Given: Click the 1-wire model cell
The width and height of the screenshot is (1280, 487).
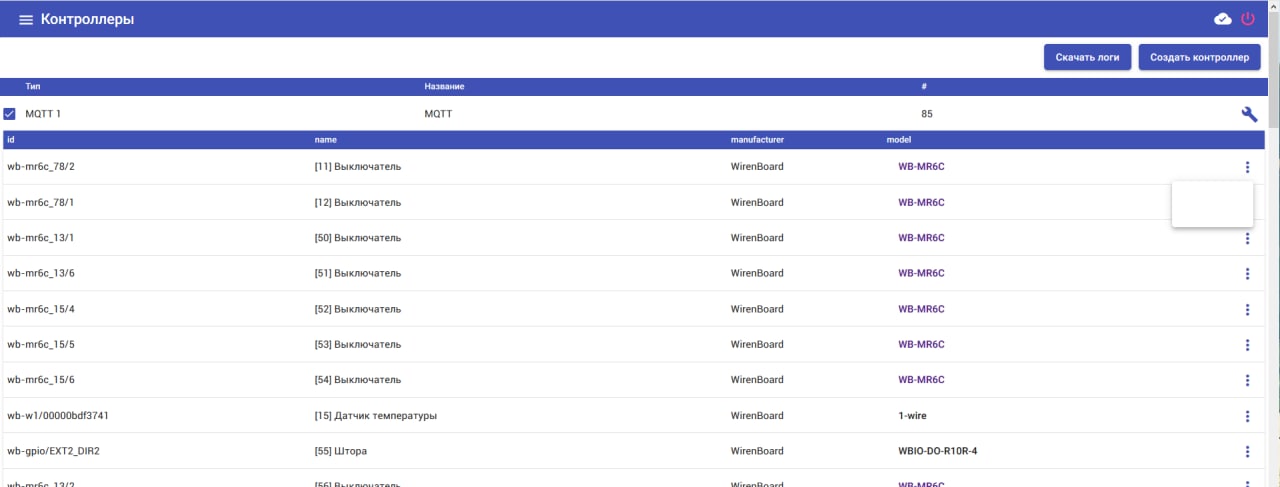Looking at the screenshot, I should pos(913,415).
